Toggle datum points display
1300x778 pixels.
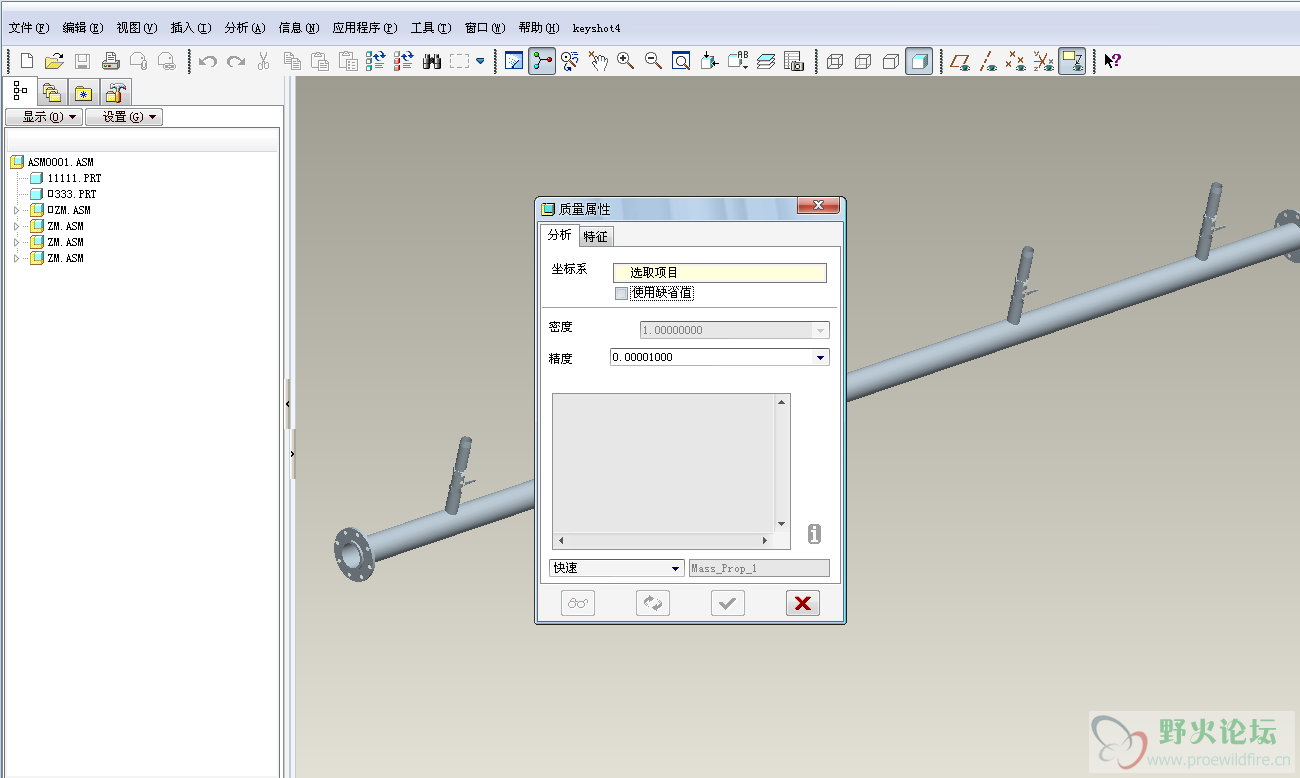(1016, 61)
